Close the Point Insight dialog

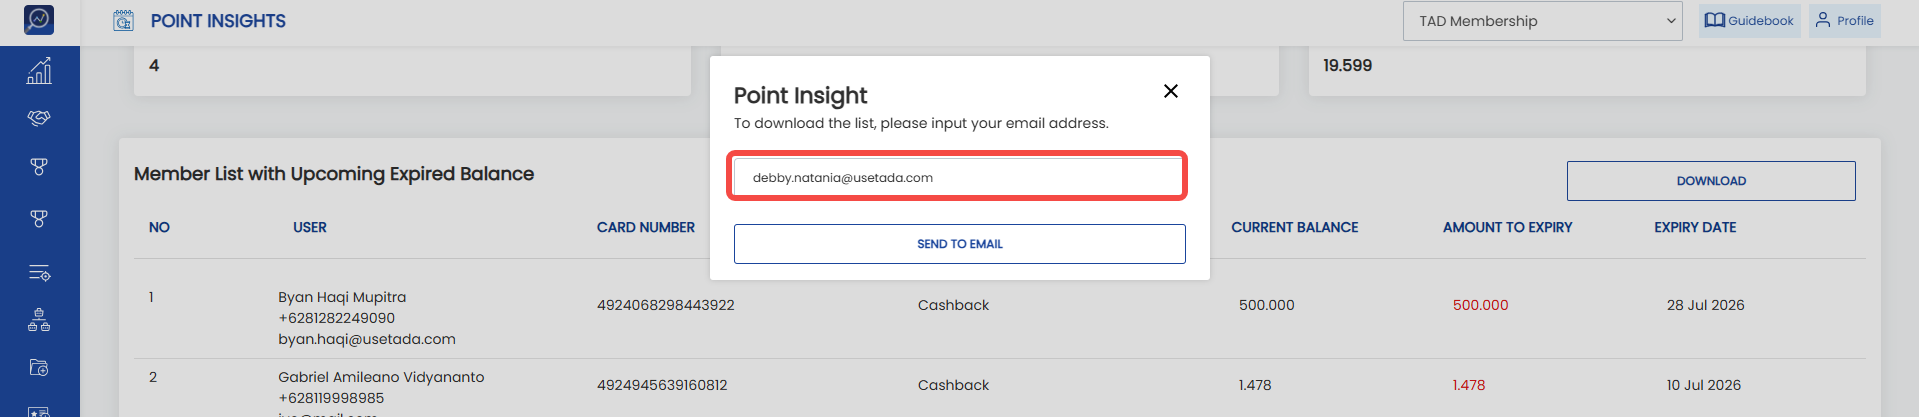click(x=1170, y=91)
